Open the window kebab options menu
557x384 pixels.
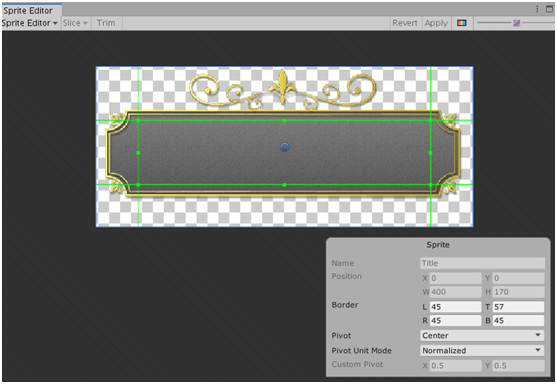537,9
